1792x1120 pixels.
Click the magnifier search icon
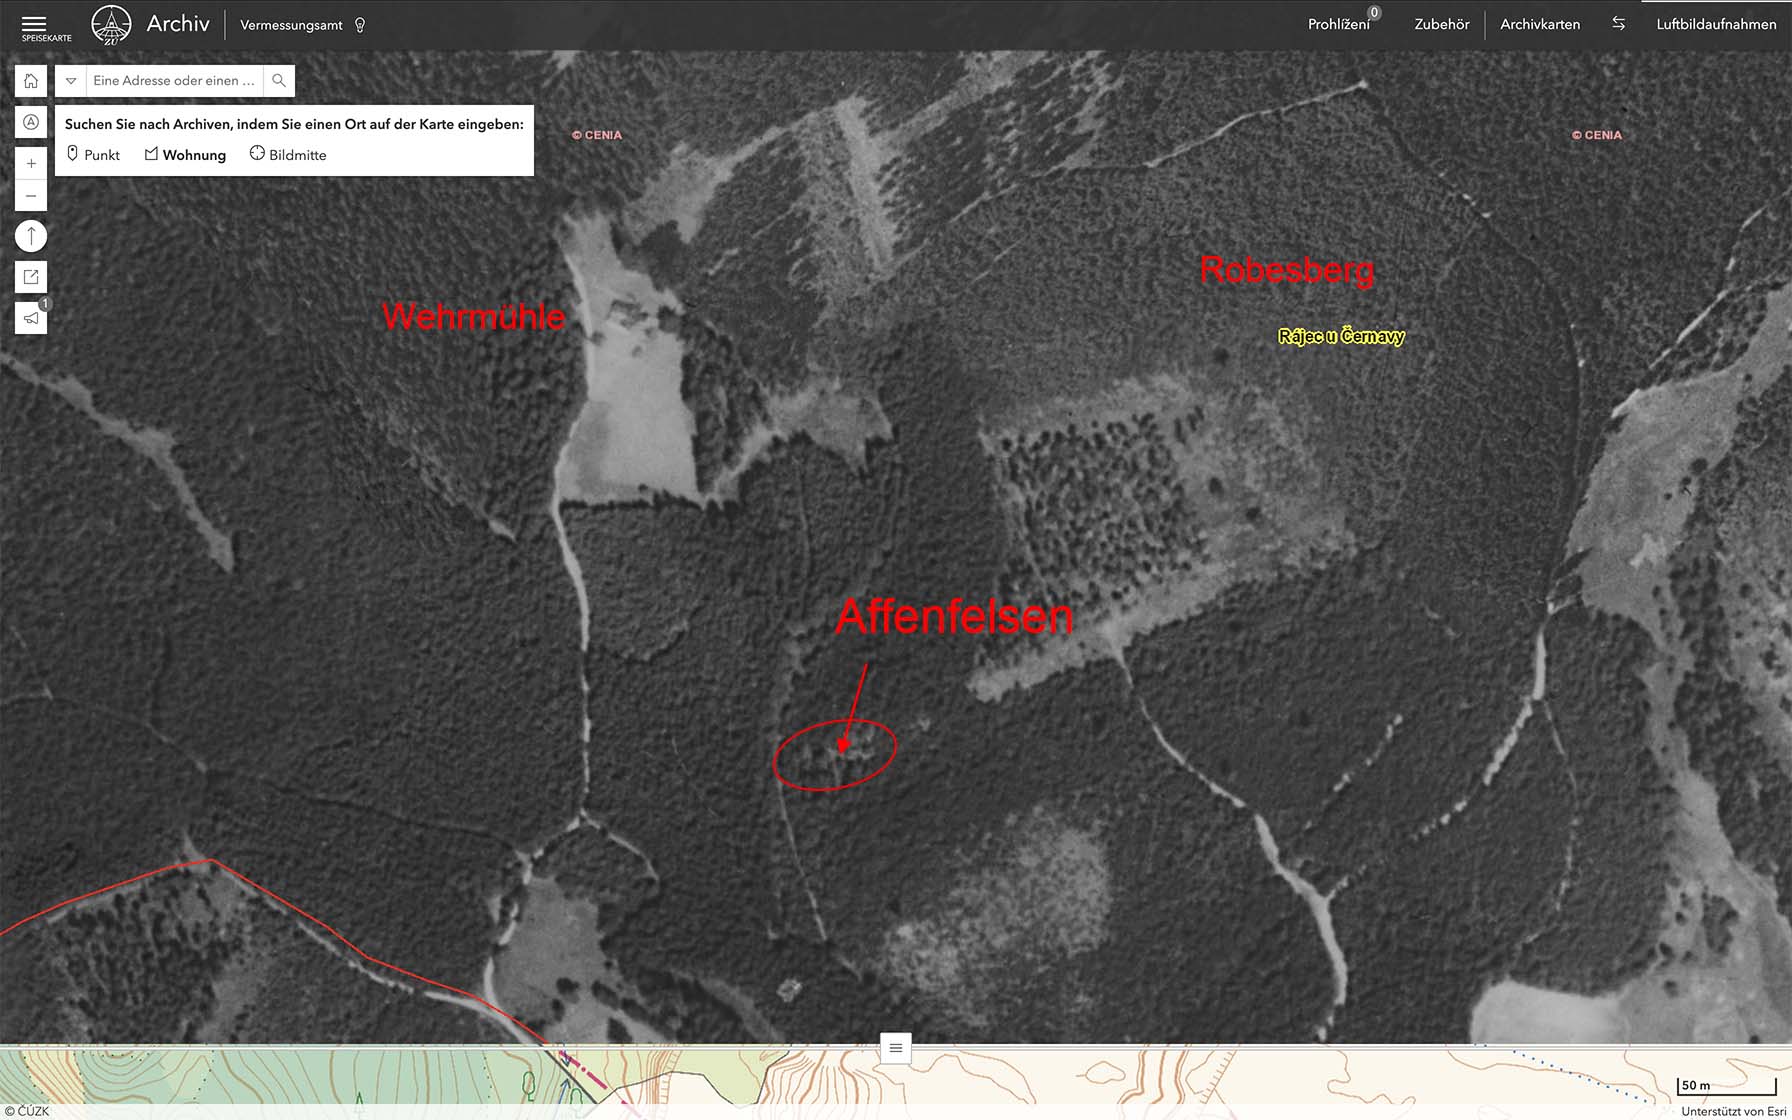(279, 81)
